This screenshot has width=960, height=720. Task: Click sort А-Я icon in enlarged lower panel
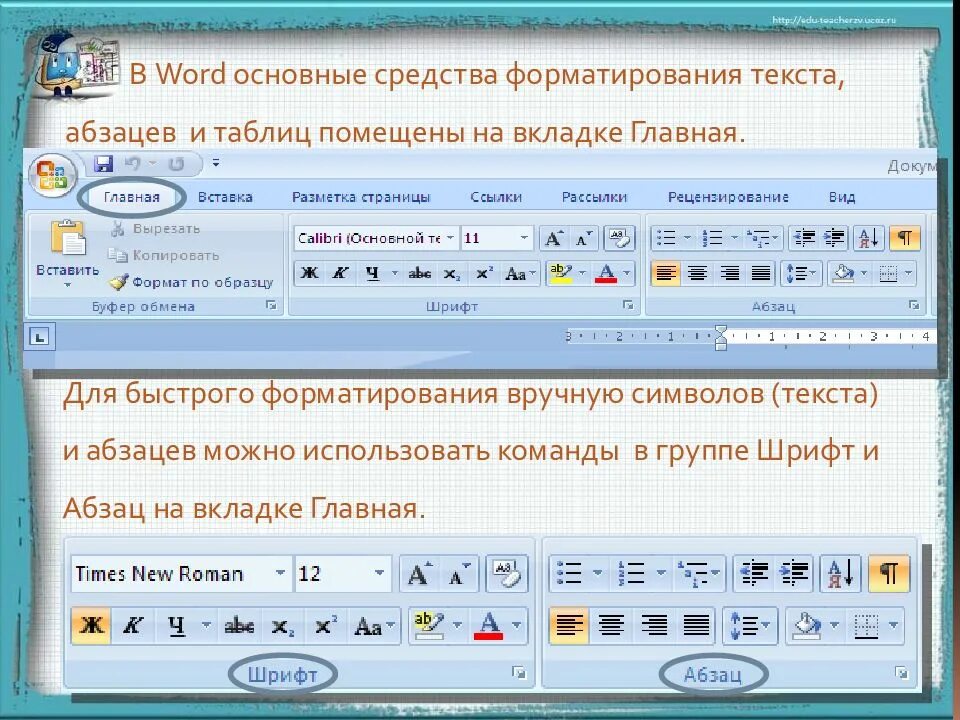(x=841, y=573)
